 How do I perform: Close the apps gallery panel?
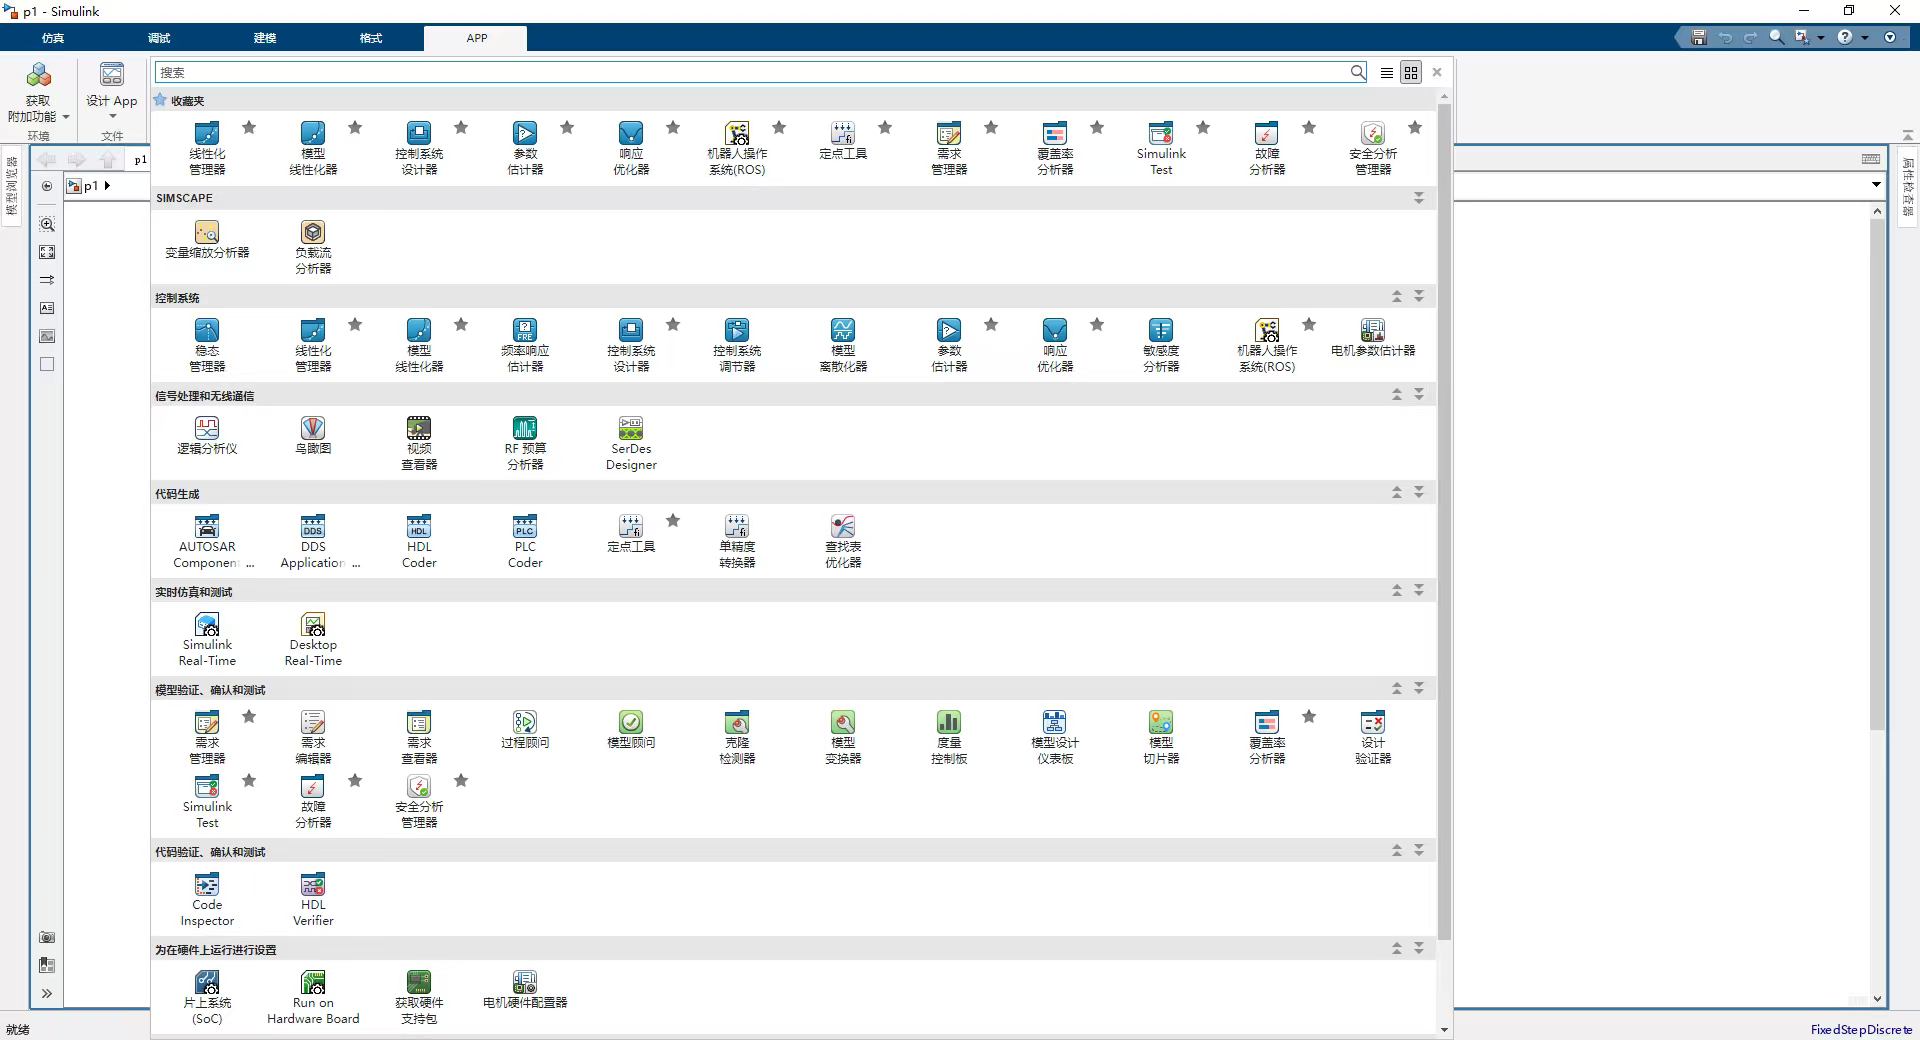1437,72
